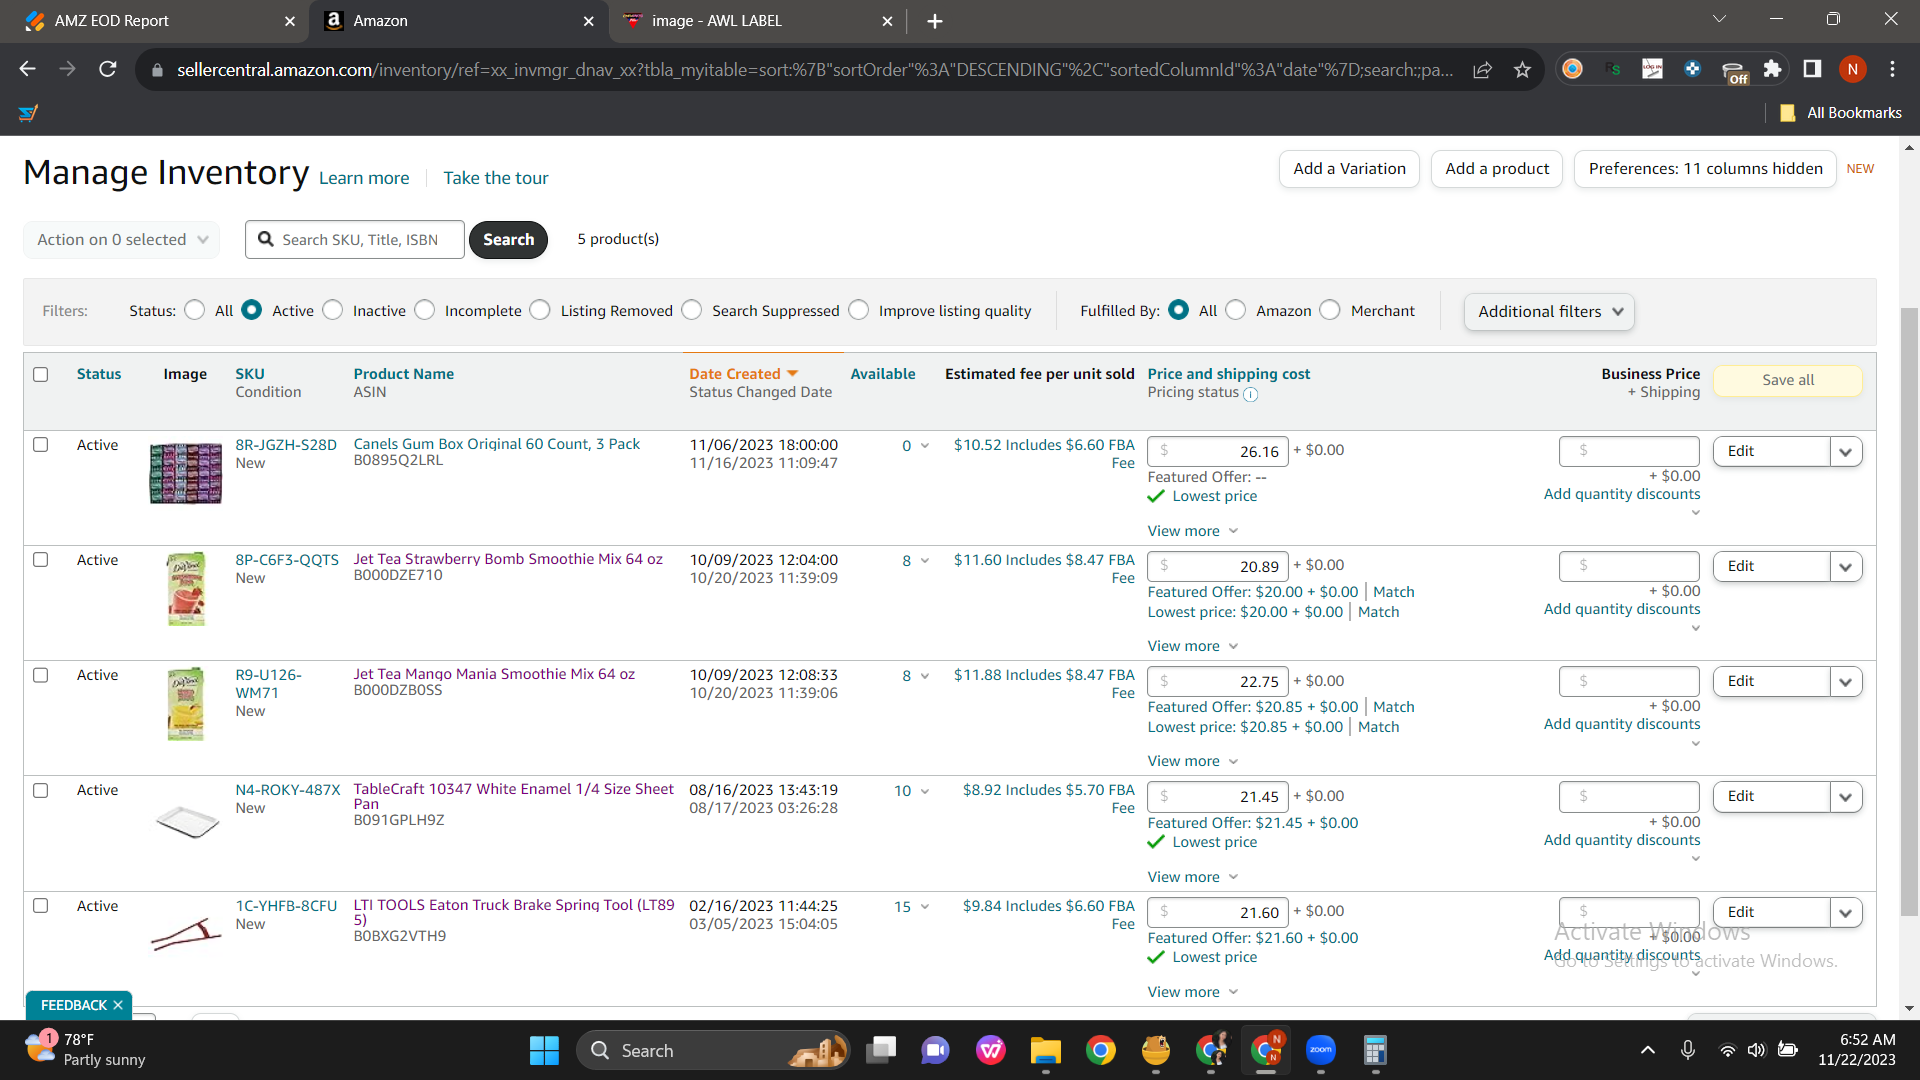Open Chrome three-dot menu
The image size is (1920, 1080).
(1892, 69)
